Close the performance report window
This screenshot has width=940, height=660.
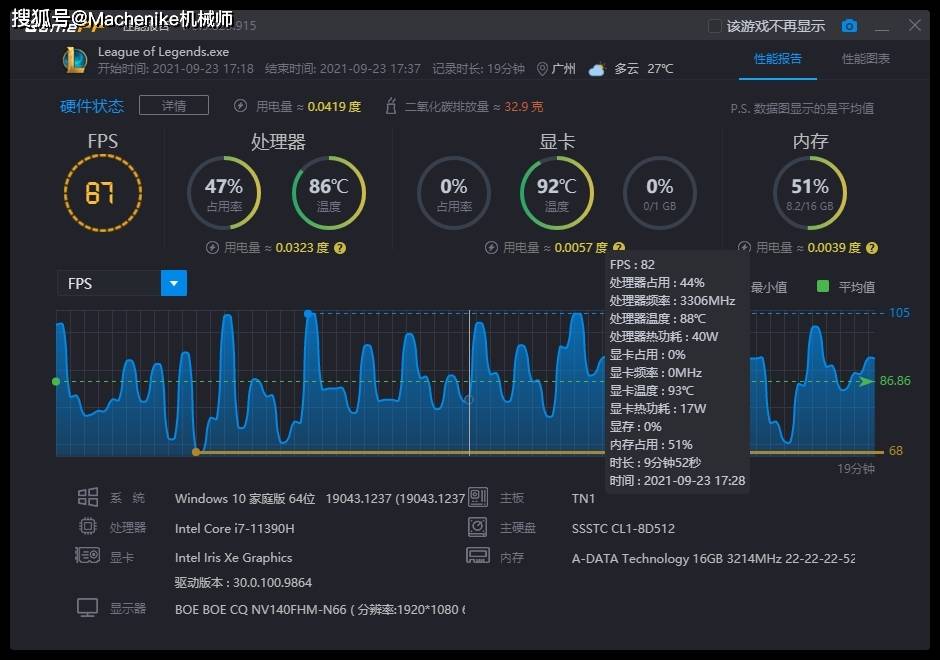(x=915, y=25)
